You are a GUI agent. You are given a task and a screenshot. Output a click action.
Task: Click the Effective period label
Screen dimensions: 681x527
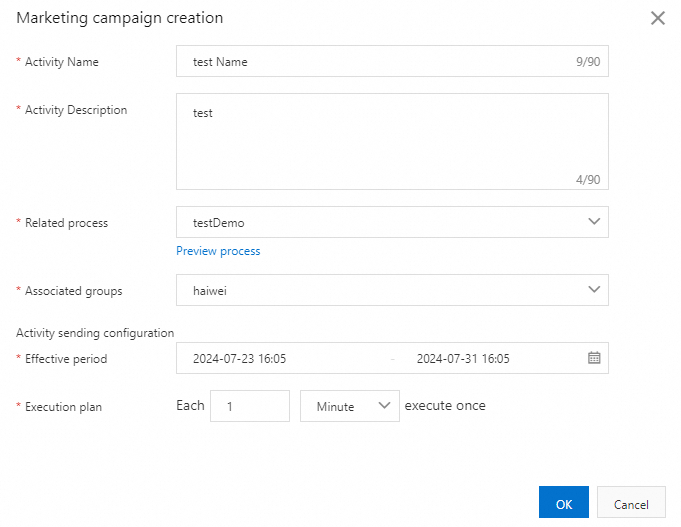point(65,358)
